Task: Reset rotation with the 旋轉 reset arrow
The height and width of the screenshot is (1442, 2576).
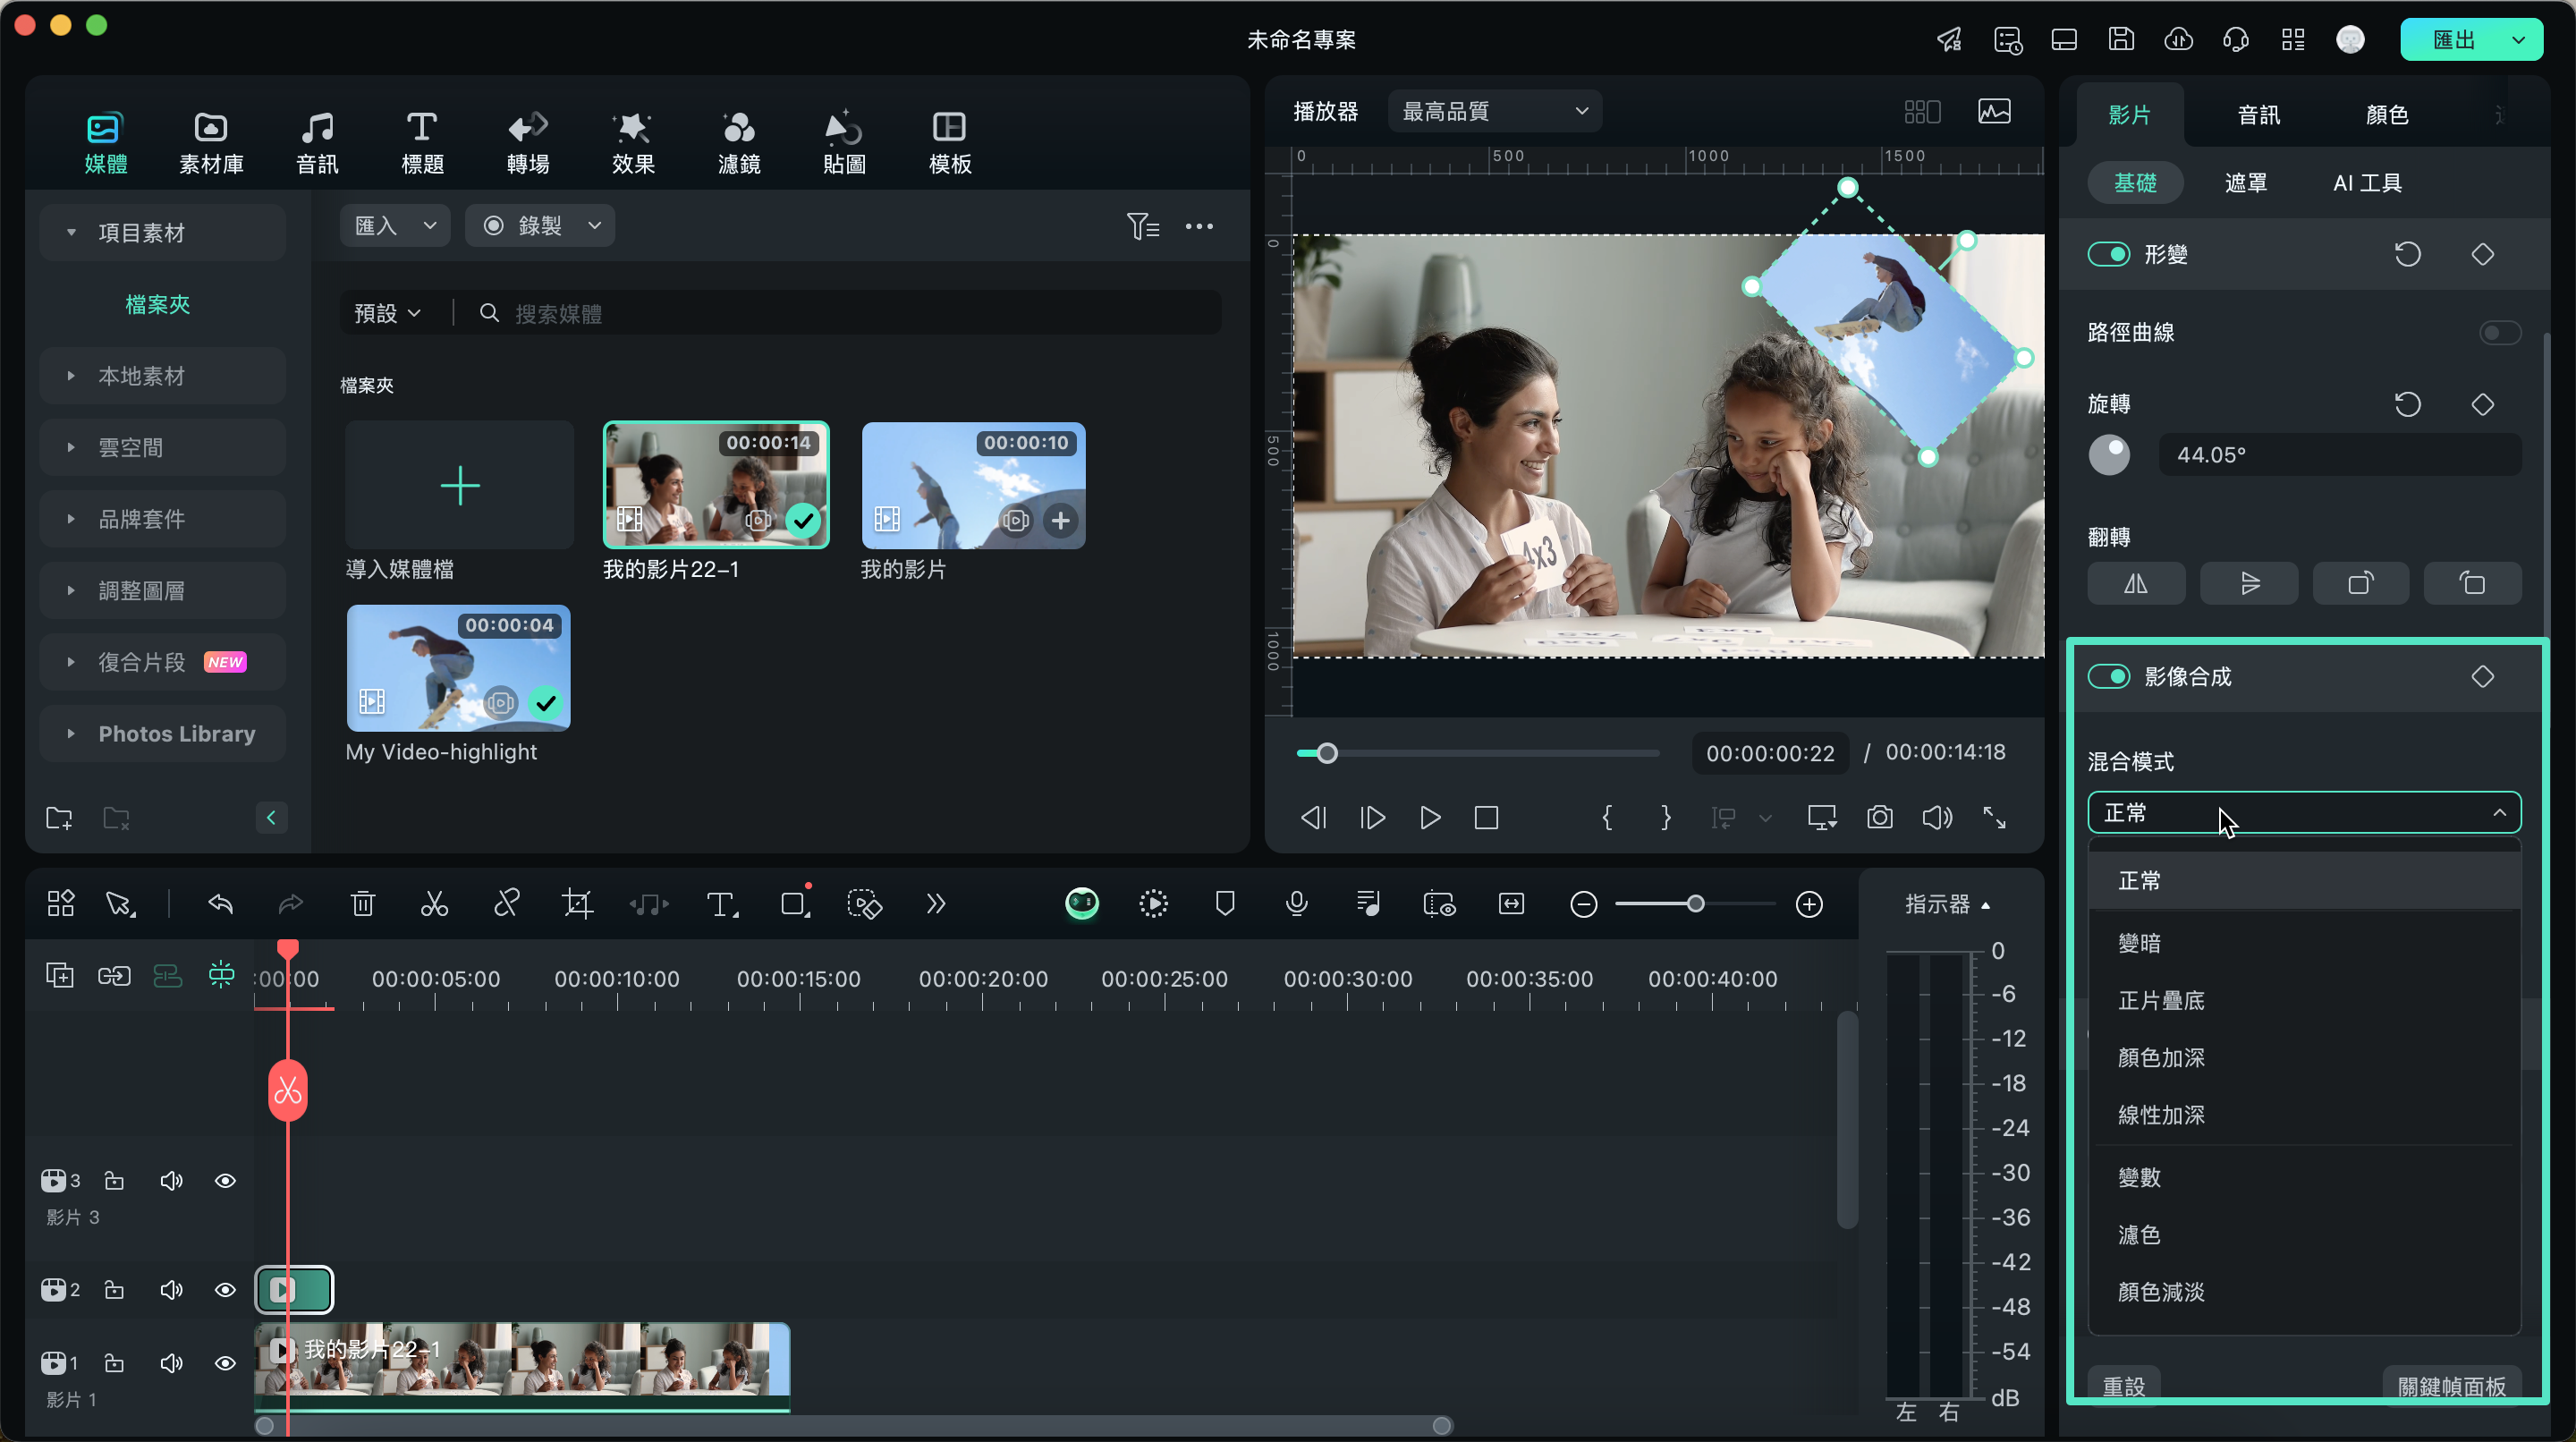Action: pyautogui.click(x=2408, y=404)
